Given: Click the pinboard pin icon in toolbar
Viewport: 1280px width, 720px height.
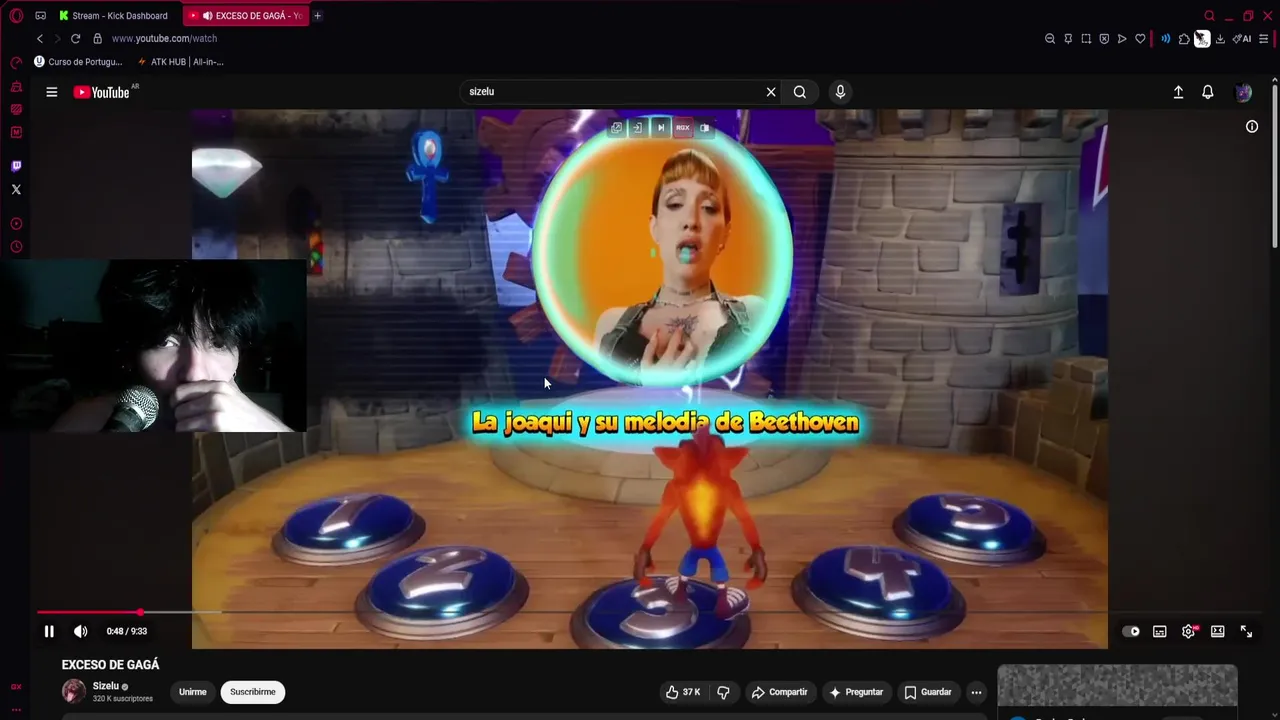Looking at the screenshot, I should [x=1068, y=39].
